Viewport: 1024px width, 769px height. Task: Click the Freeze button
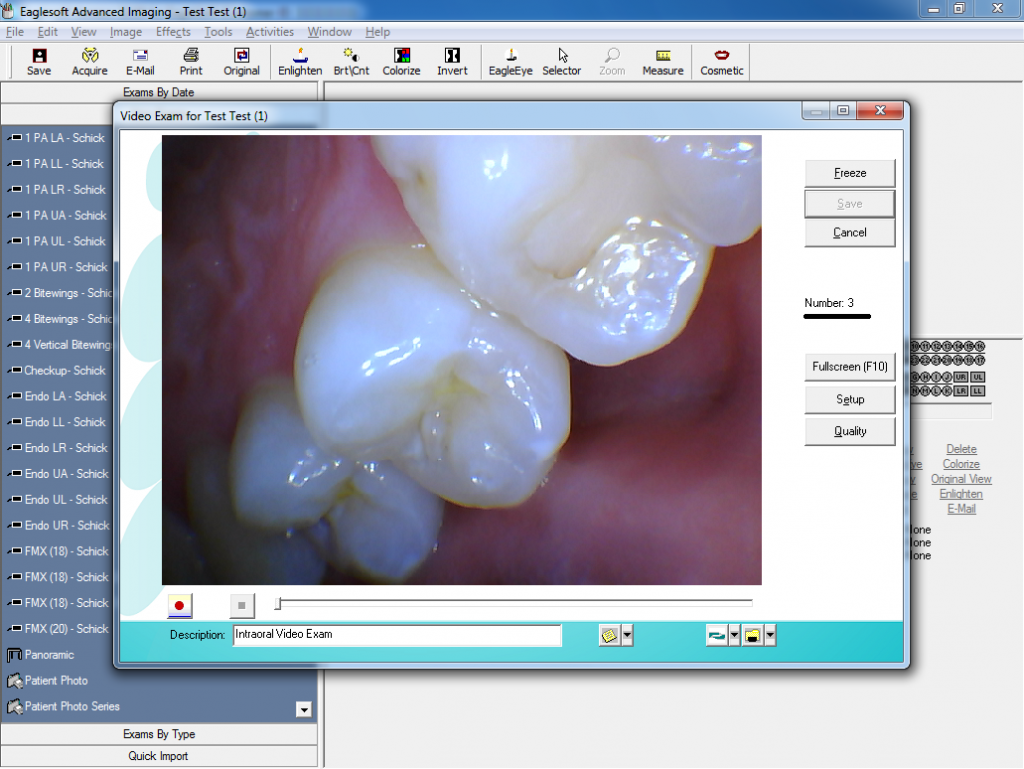850,173
